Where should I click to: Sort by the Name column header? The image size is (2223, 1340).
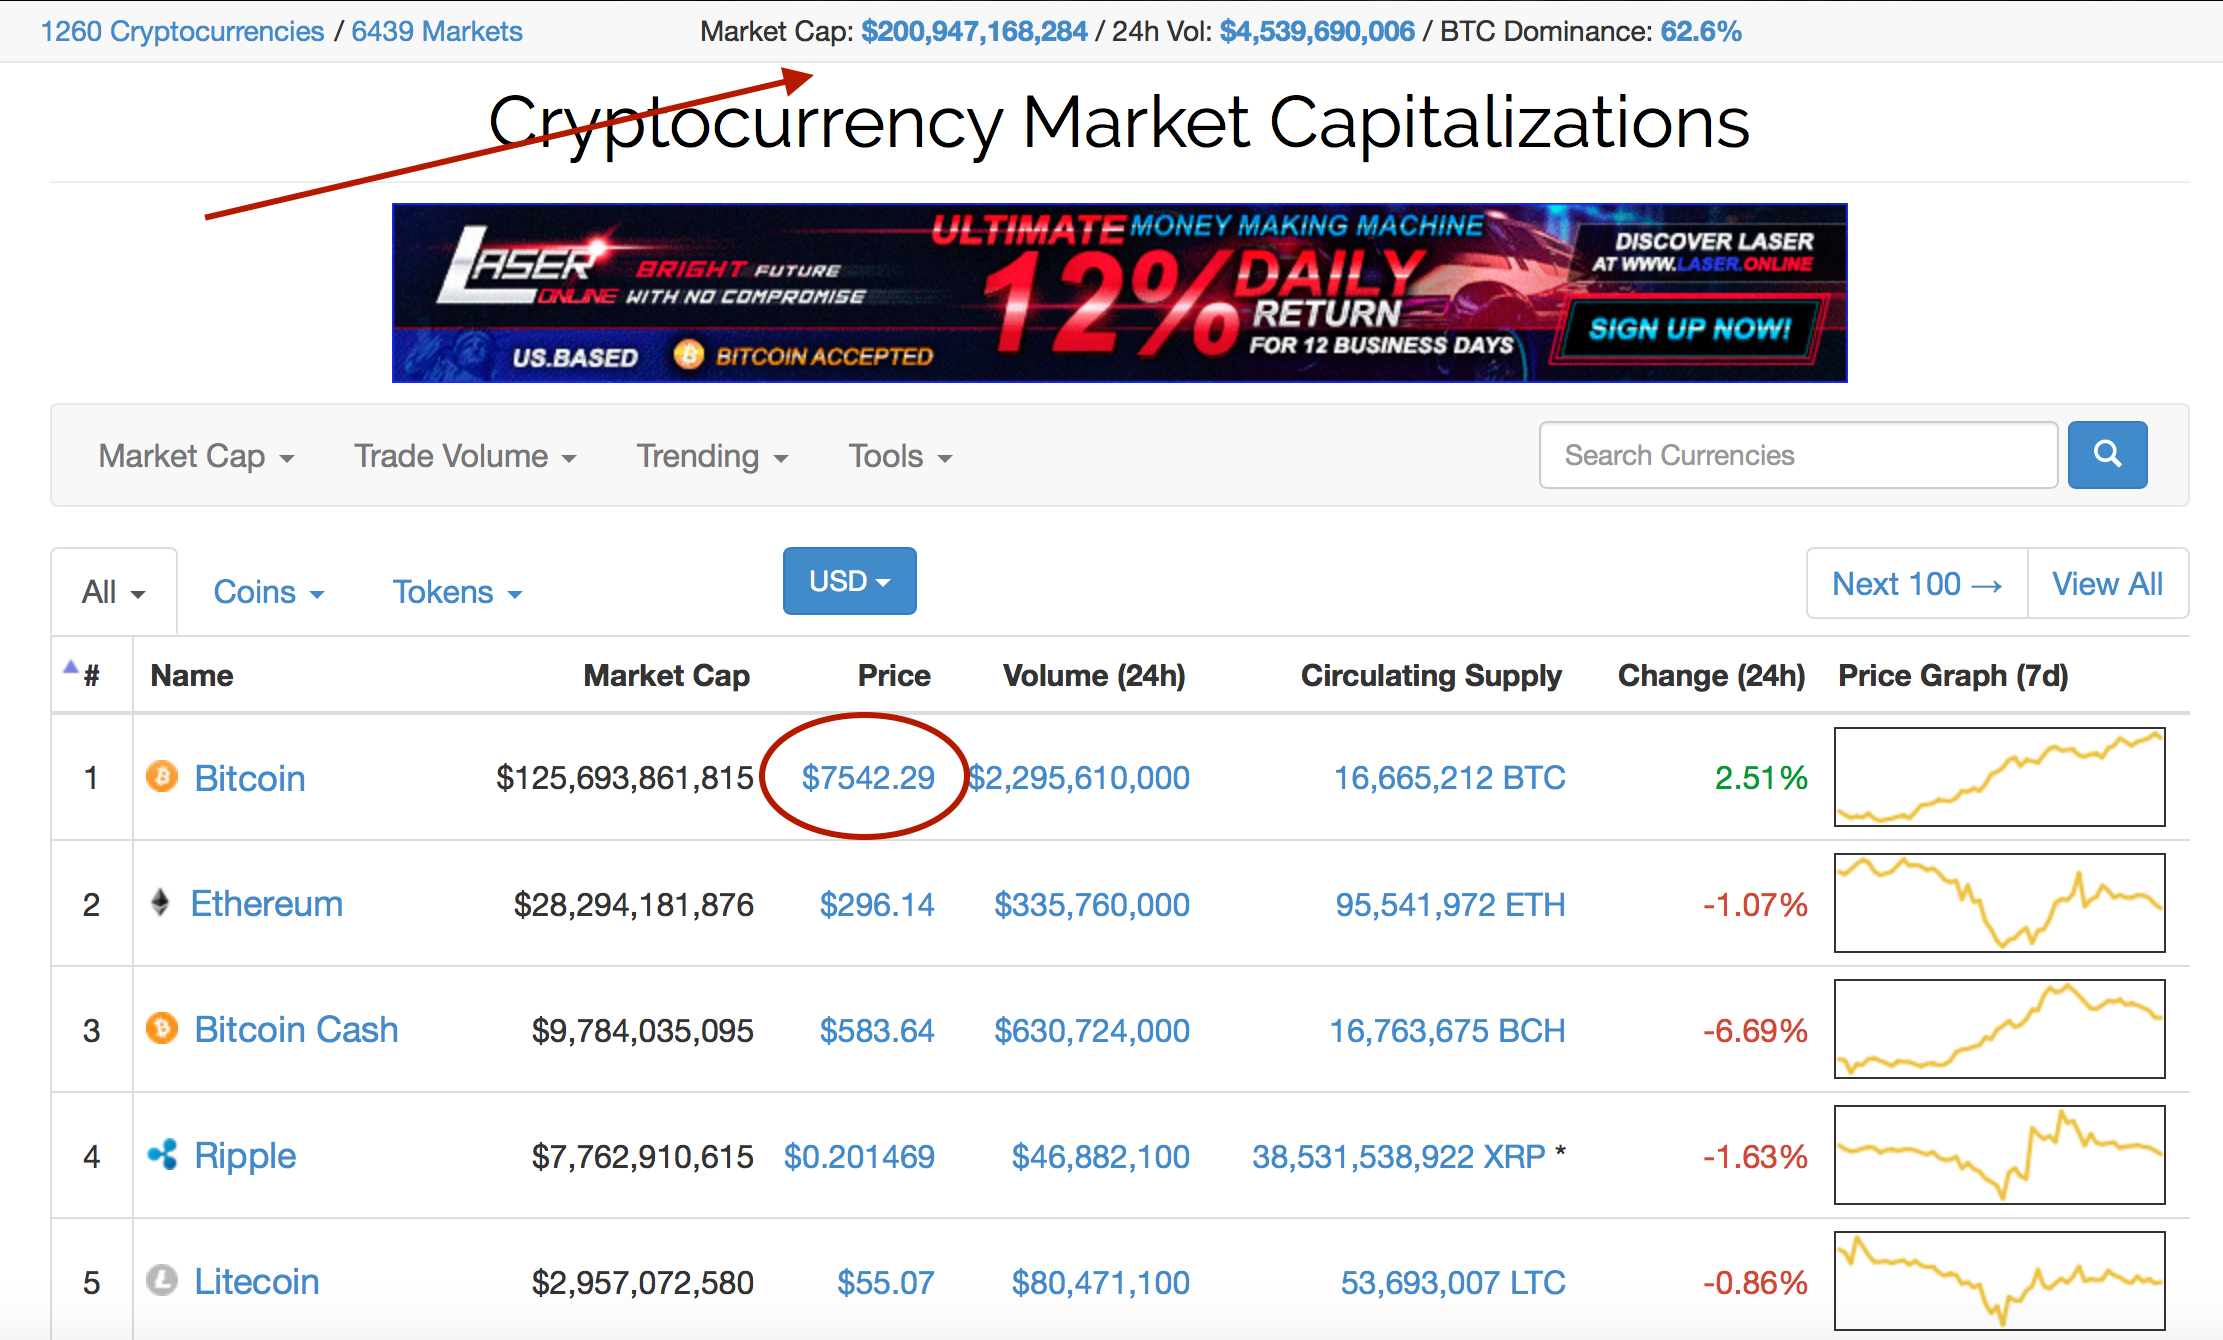(x=192, y=676)
